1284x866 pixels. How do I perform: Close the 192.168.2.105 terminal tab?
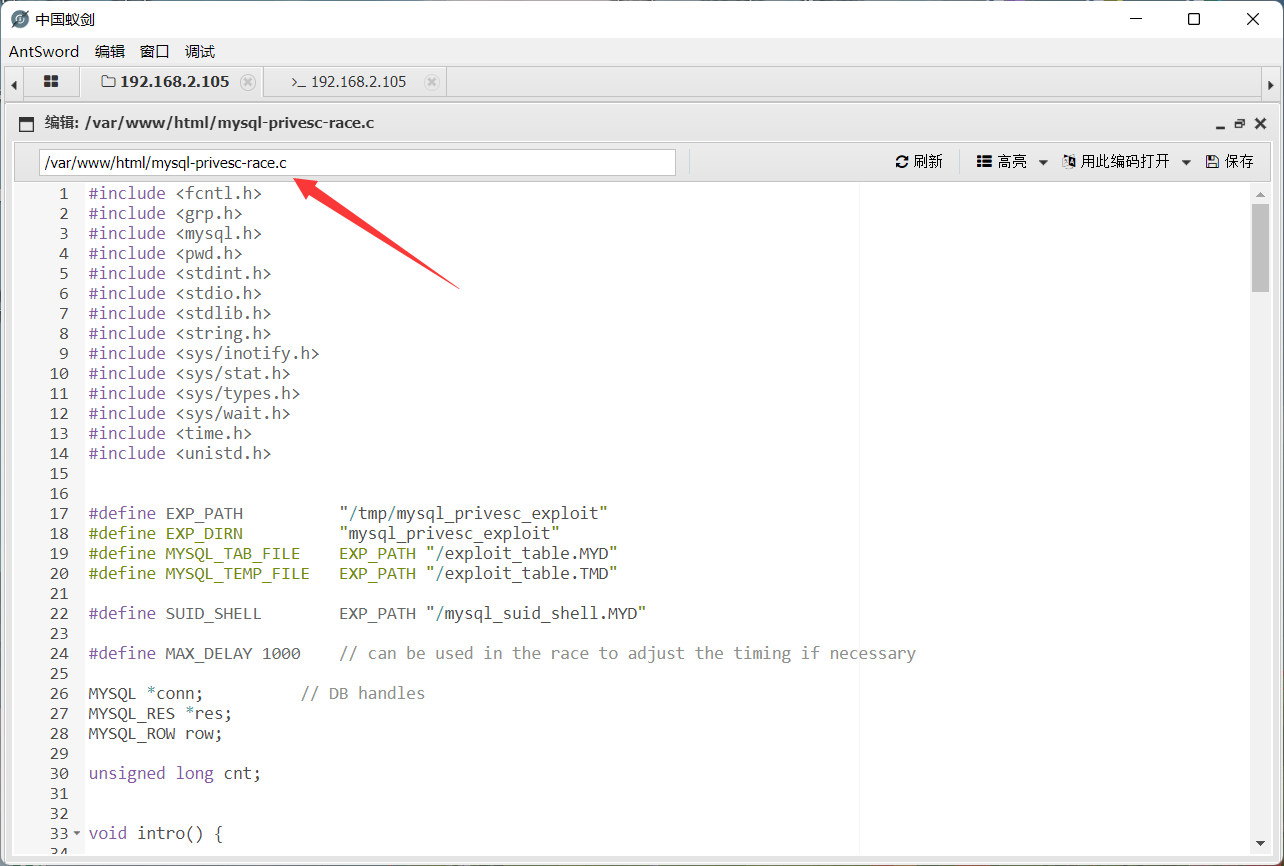(x=431, y=82)
